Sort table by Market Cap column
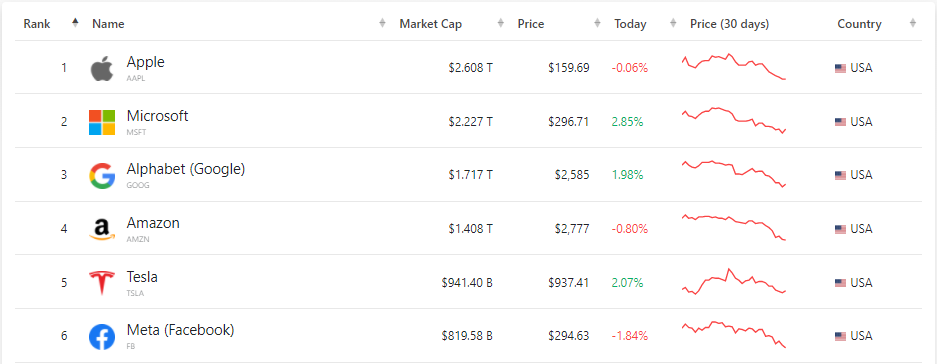This screenshot has width=937, height=364. pos(430,24)
